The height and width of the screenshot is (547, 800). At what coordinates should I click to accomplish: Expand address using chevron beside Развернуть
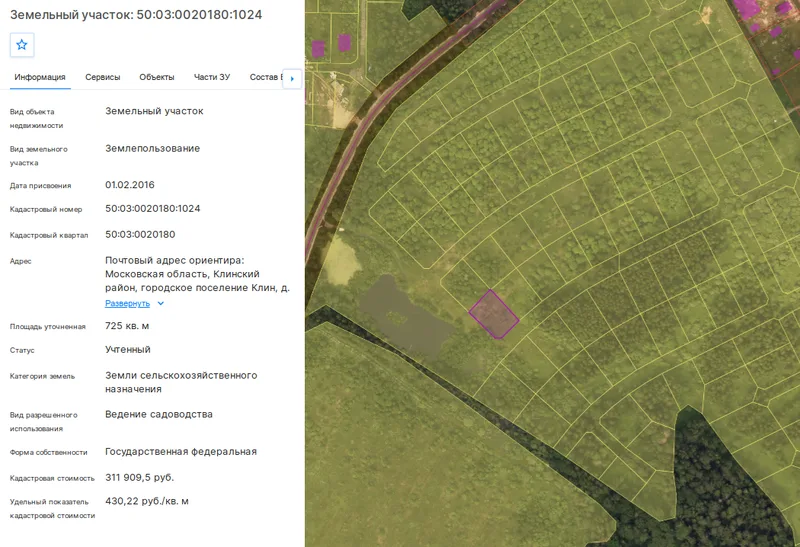tap(161, 303)
